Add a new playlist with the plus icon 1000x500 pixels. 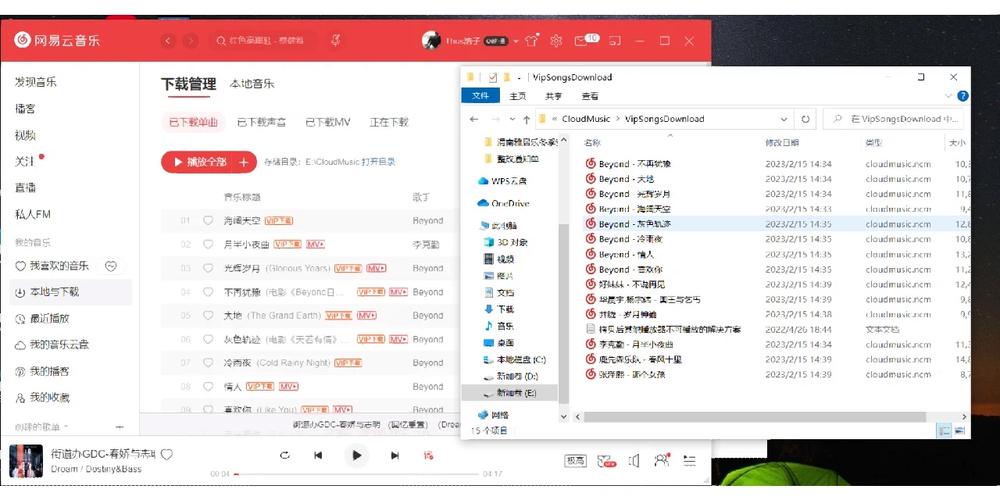[x=119, y=427]
